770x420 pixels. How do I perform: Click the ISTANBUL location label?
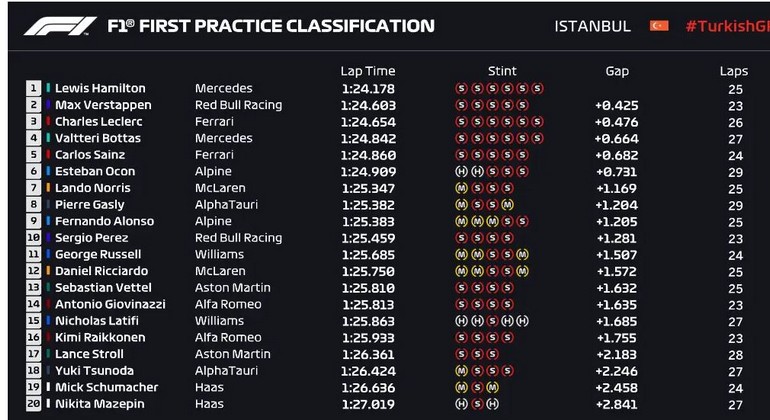point(593,26)
